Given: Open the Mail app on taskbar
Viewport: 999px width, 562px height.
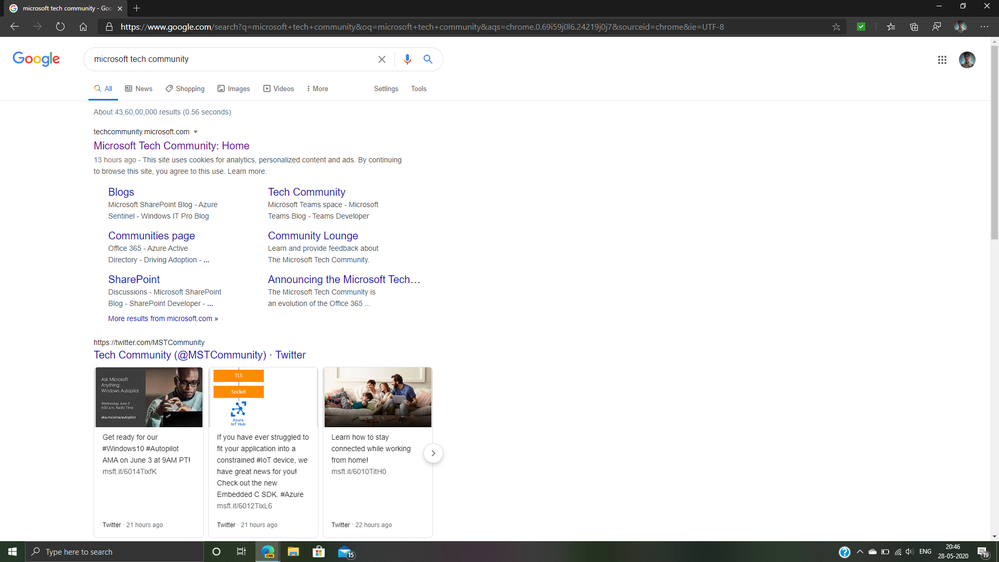Looking at the screenshot, I should pos(345,552).
